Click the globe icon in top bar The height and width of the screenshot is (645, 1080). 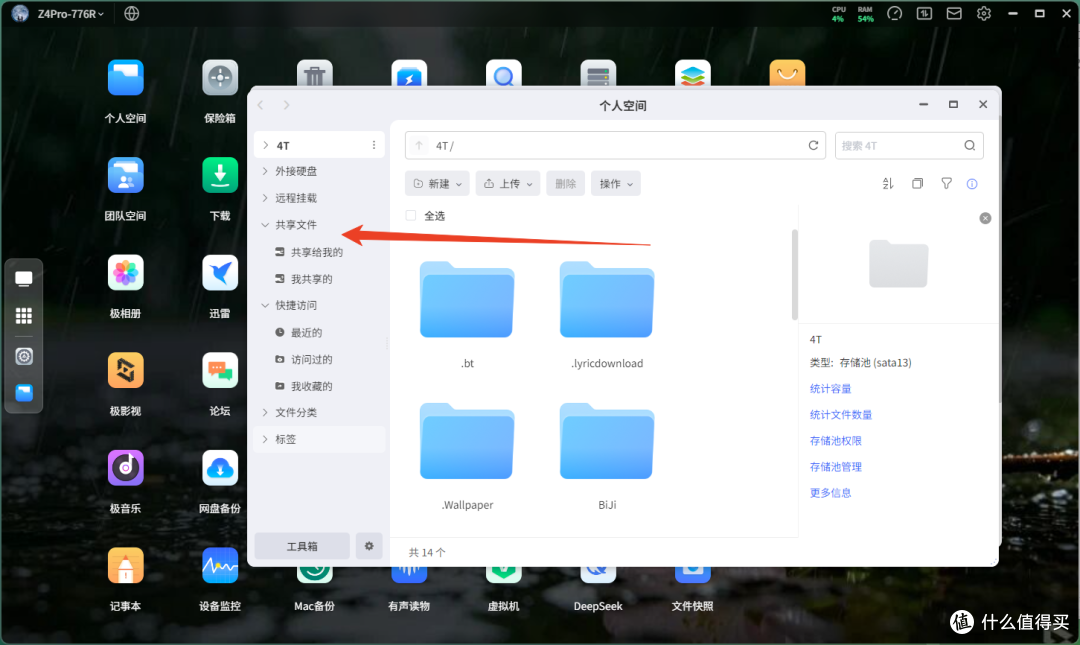tap(132, 14)
